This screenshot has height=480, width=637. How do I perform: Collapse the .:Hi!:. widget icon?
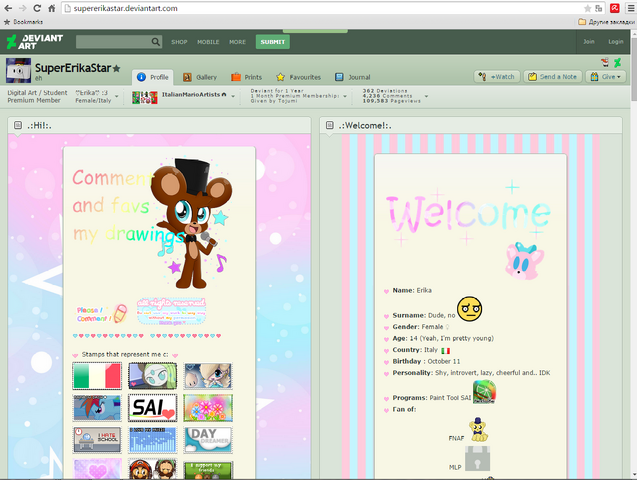point(18,125)
